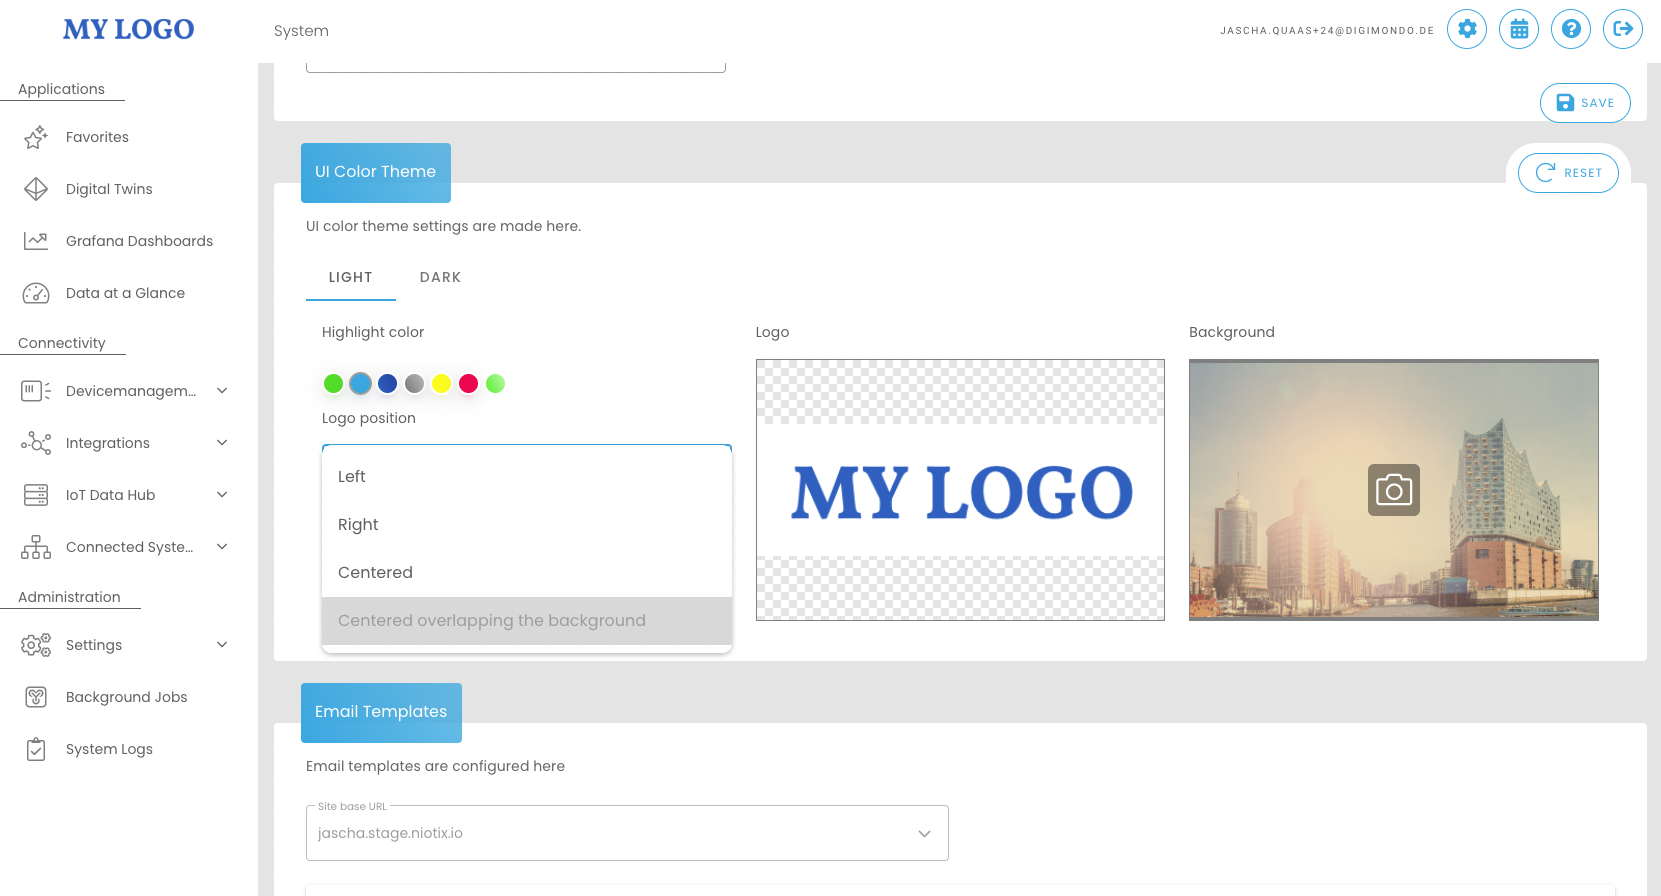
Task: Click the Data at a Glance gauge icon
Action: pos(36,293)
